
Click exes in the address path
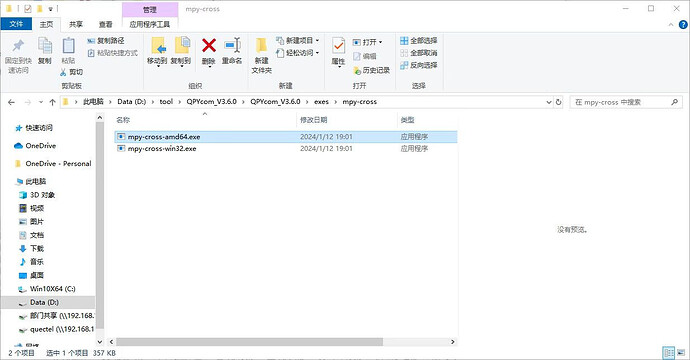[321, 102]
